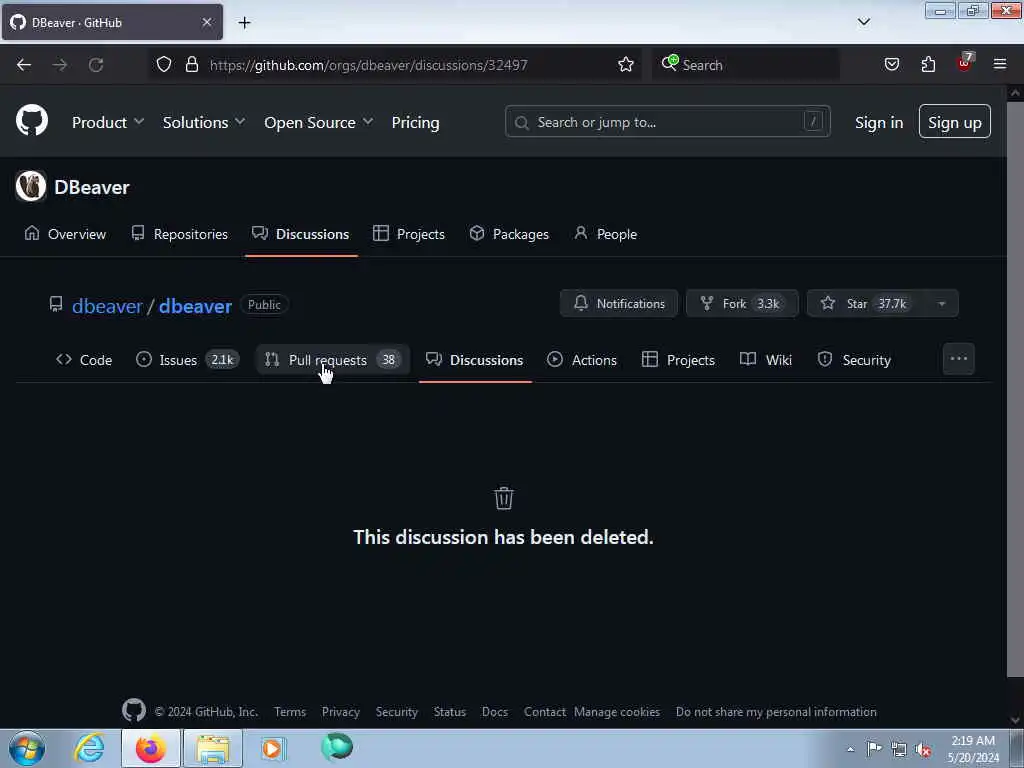
Task: Open the tracking protection shield icon
Action: point(164,65)
